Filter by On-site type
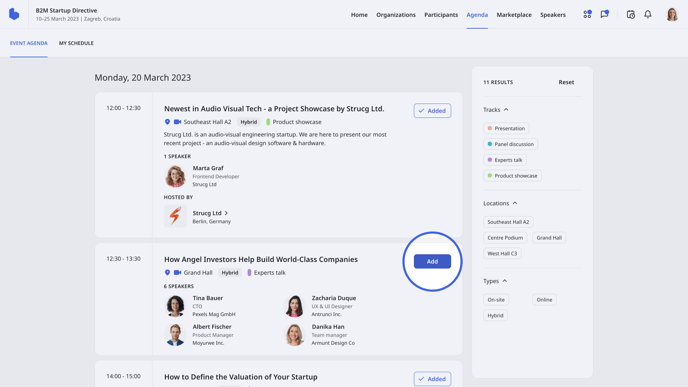 [496, 300]
